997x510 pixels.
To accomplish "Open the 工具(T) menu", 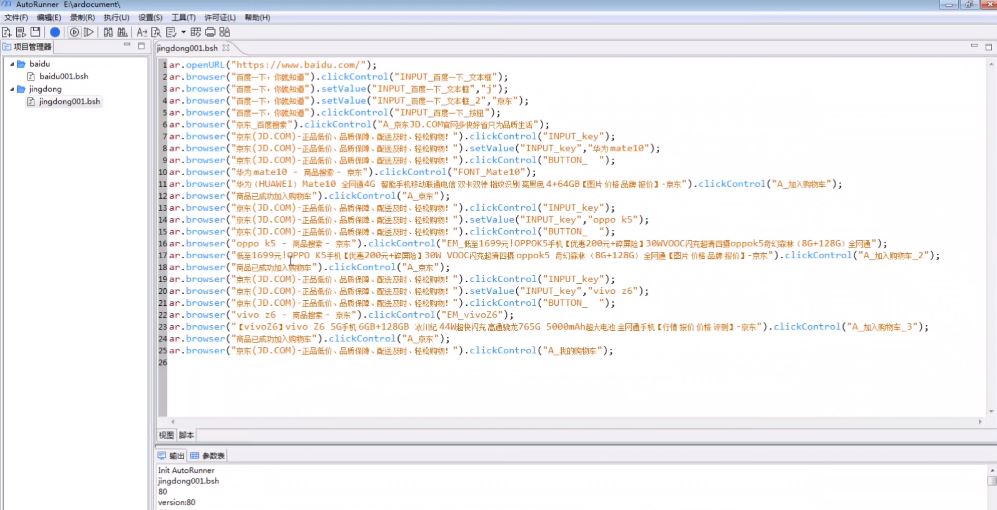I will pos(183,18).
